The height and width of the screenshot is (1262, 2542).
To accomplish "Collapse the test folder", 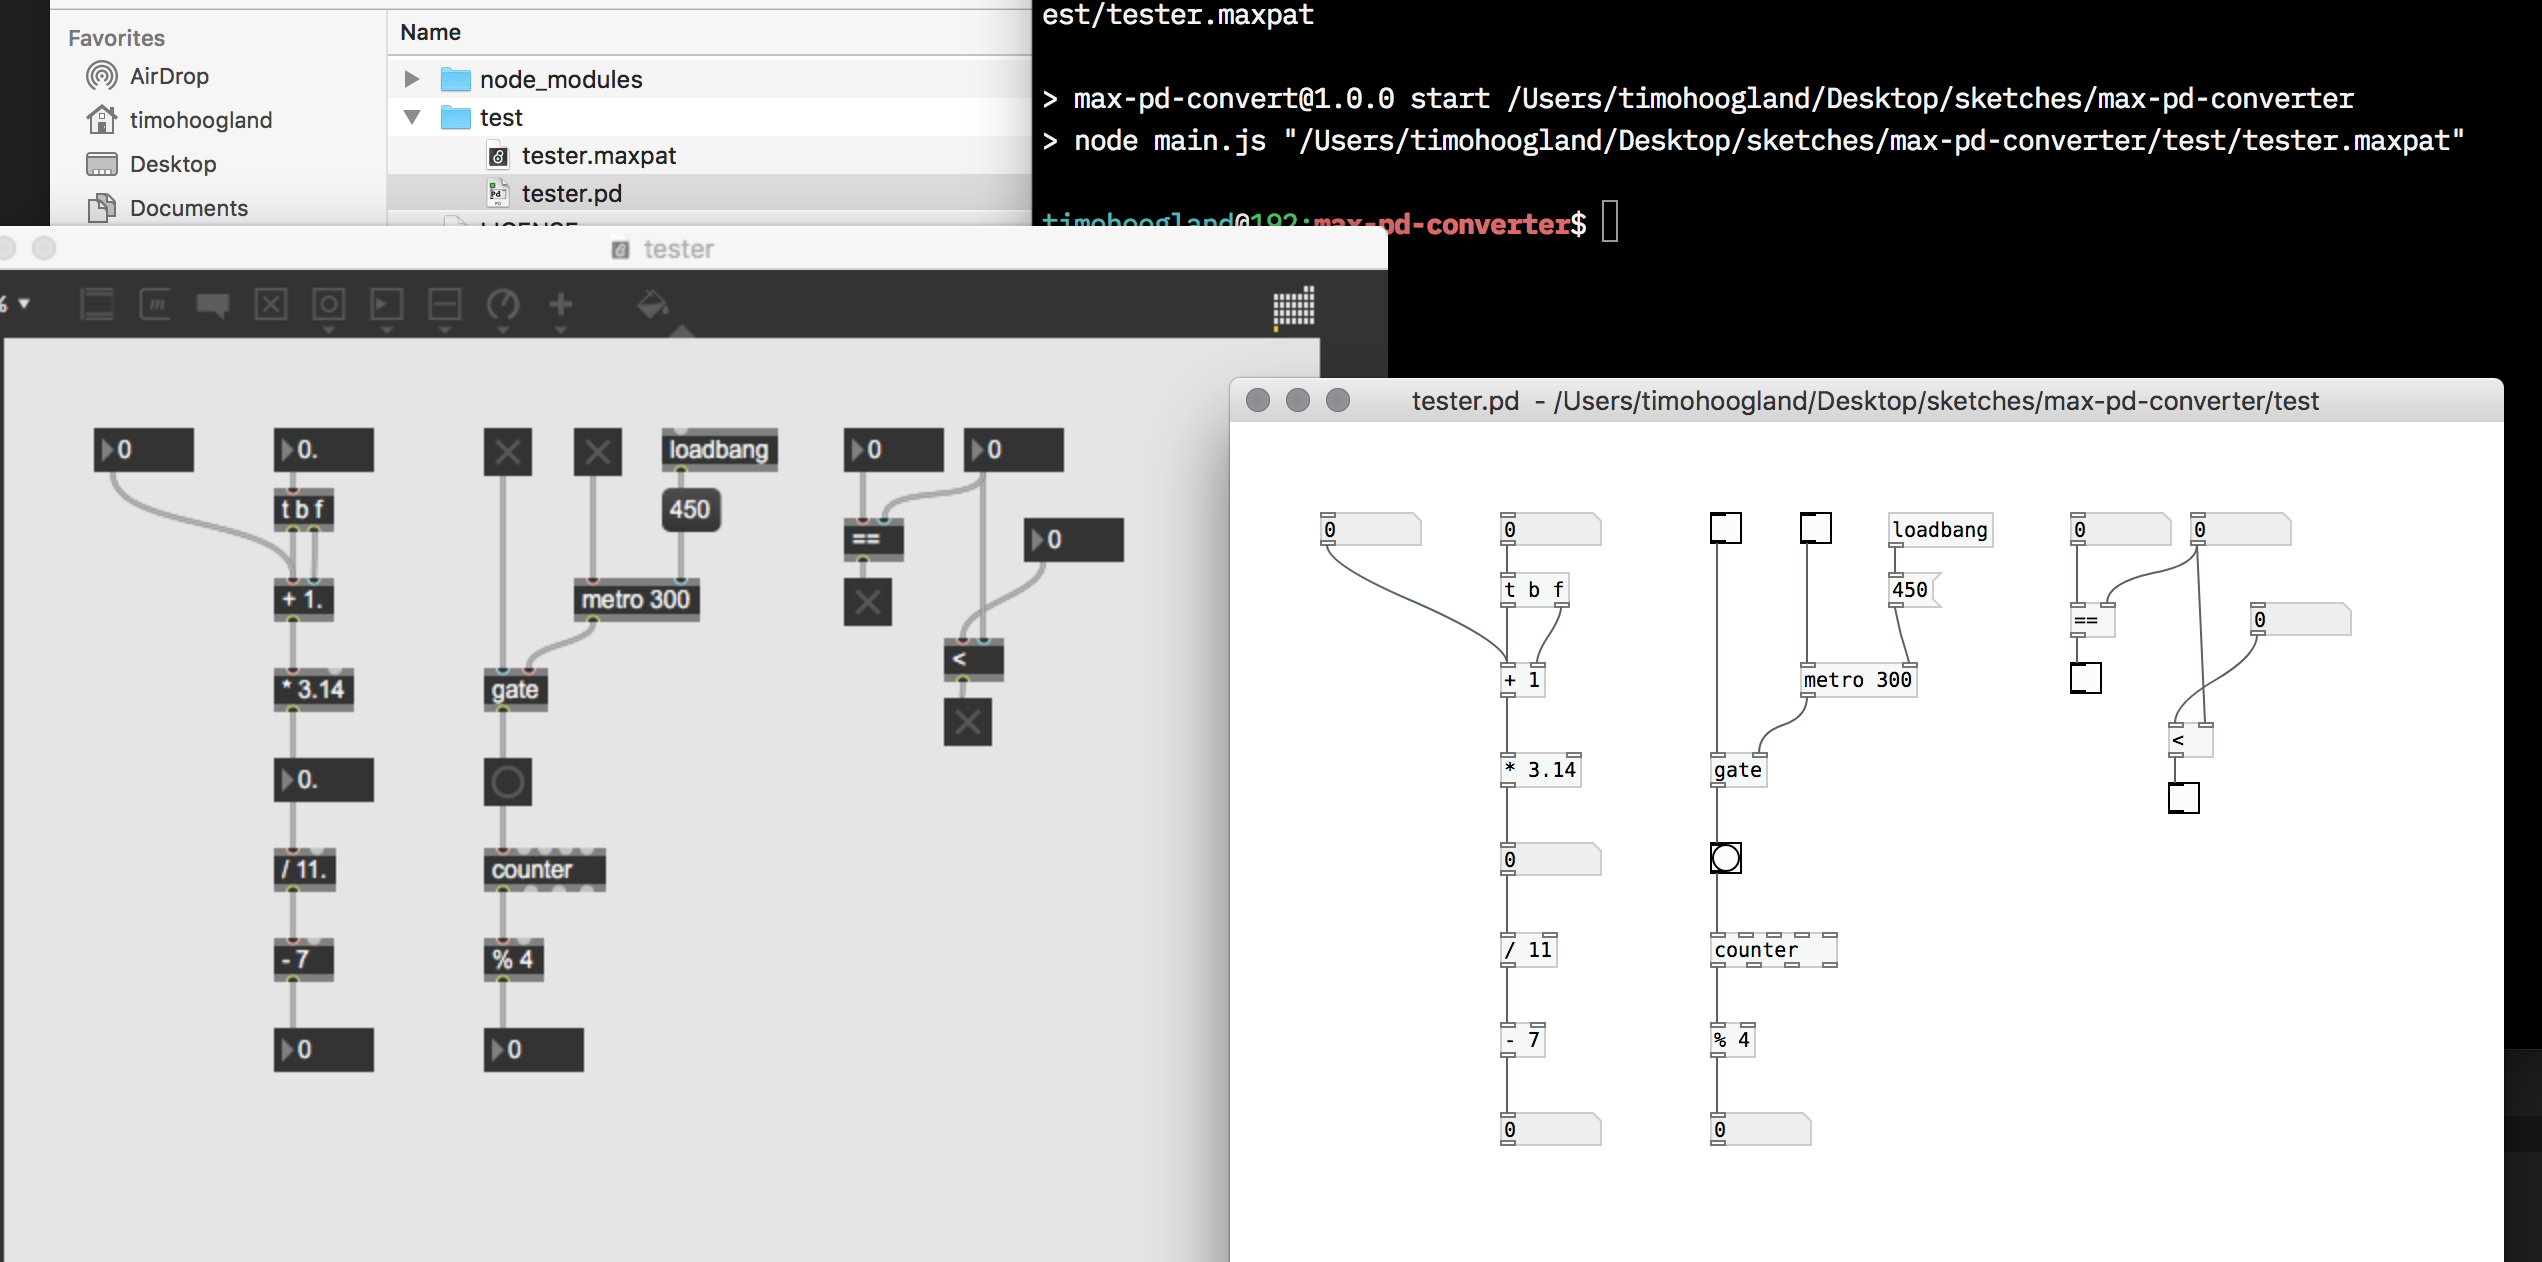I will 411,117.
